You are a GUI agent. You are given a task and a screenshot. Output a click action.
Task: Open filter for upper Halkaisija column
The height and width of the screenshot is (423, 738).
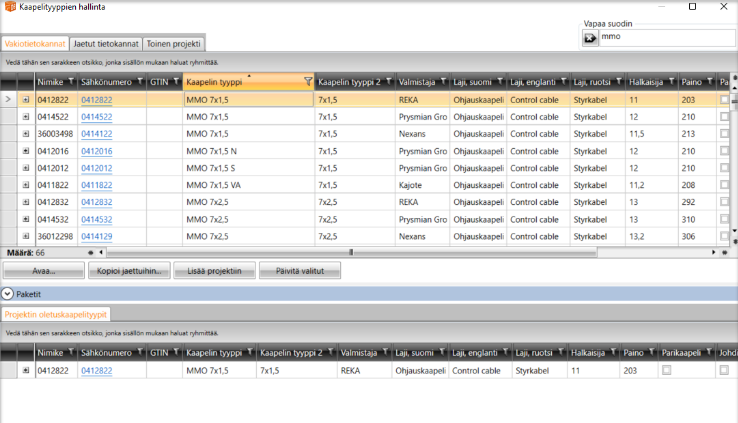click(672, 81)
